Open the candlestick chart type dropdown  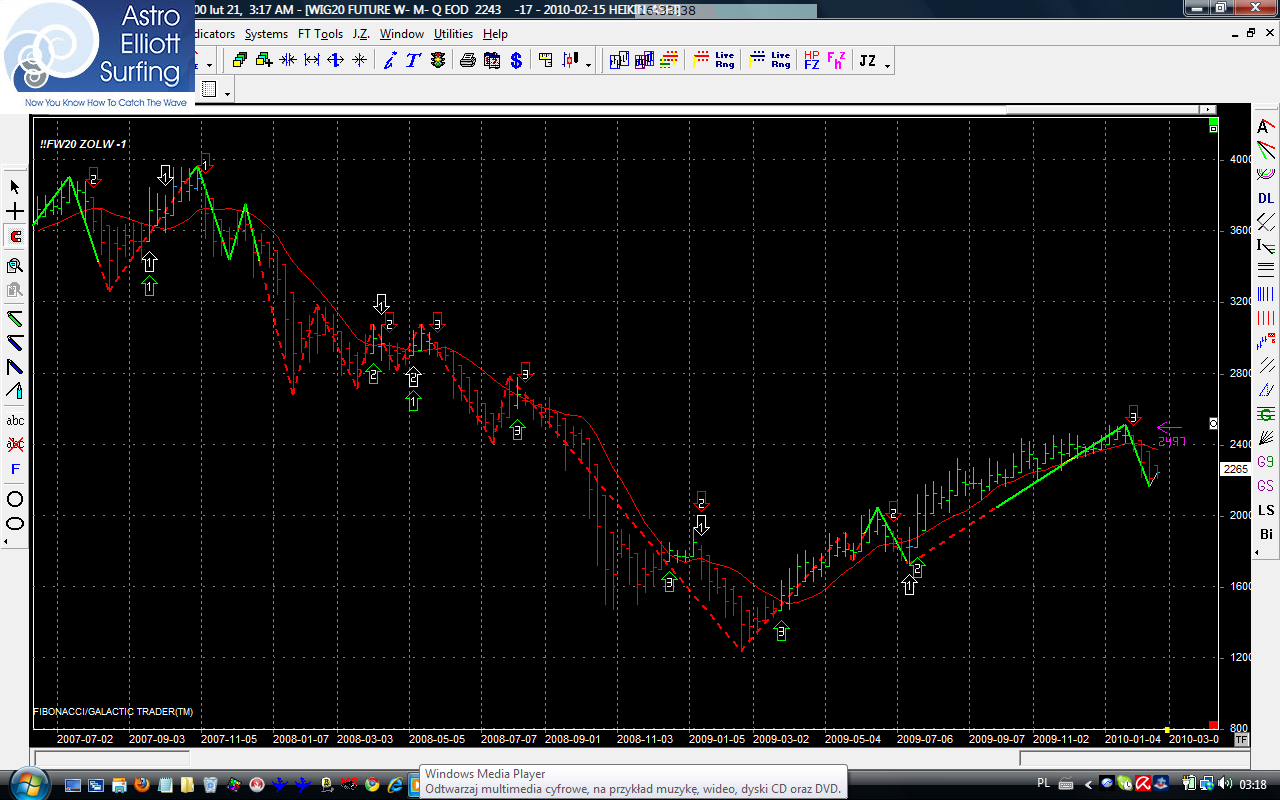coord(588,65)
